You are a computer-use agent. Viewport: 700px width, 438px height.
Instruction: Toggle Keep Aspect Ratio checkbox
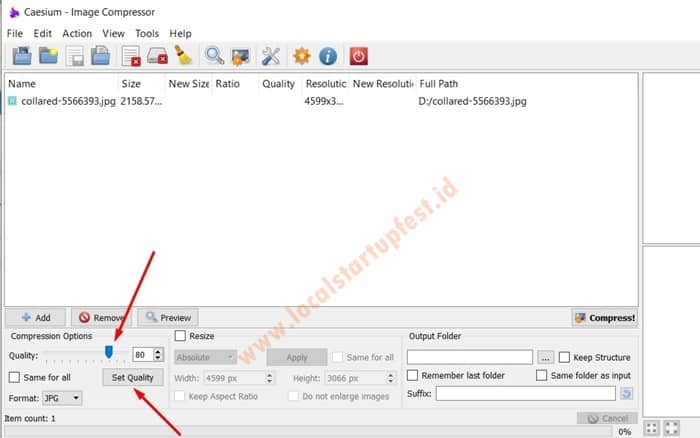[179, 396]
